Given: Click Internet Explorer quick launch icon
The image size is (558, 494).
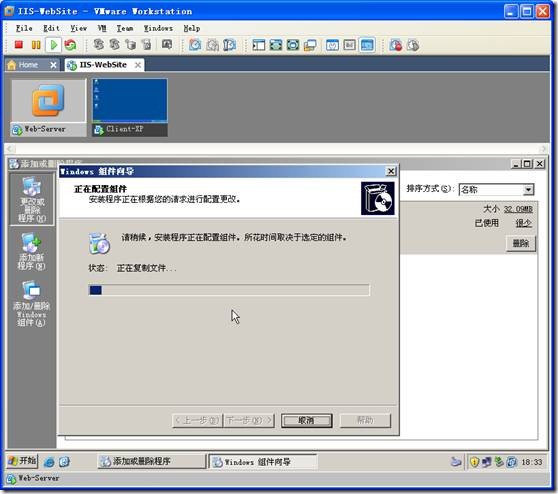Looking at the screenshot, I should pos(49,462).
